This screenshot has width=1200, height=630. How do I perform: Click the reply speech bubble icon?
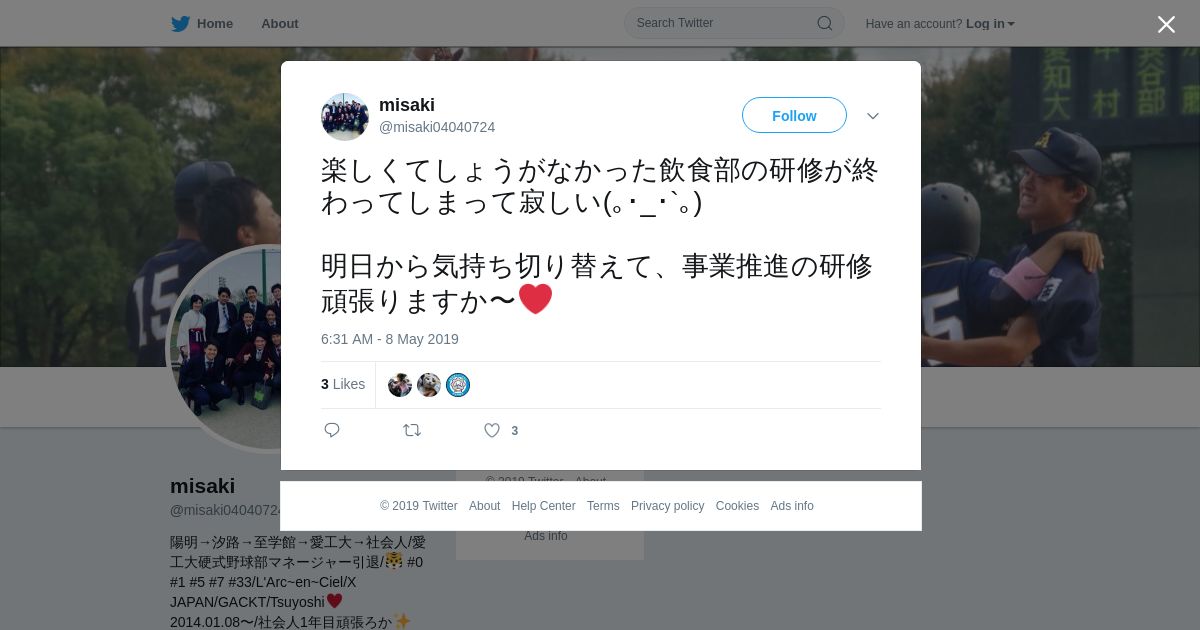tap(332, 430)
